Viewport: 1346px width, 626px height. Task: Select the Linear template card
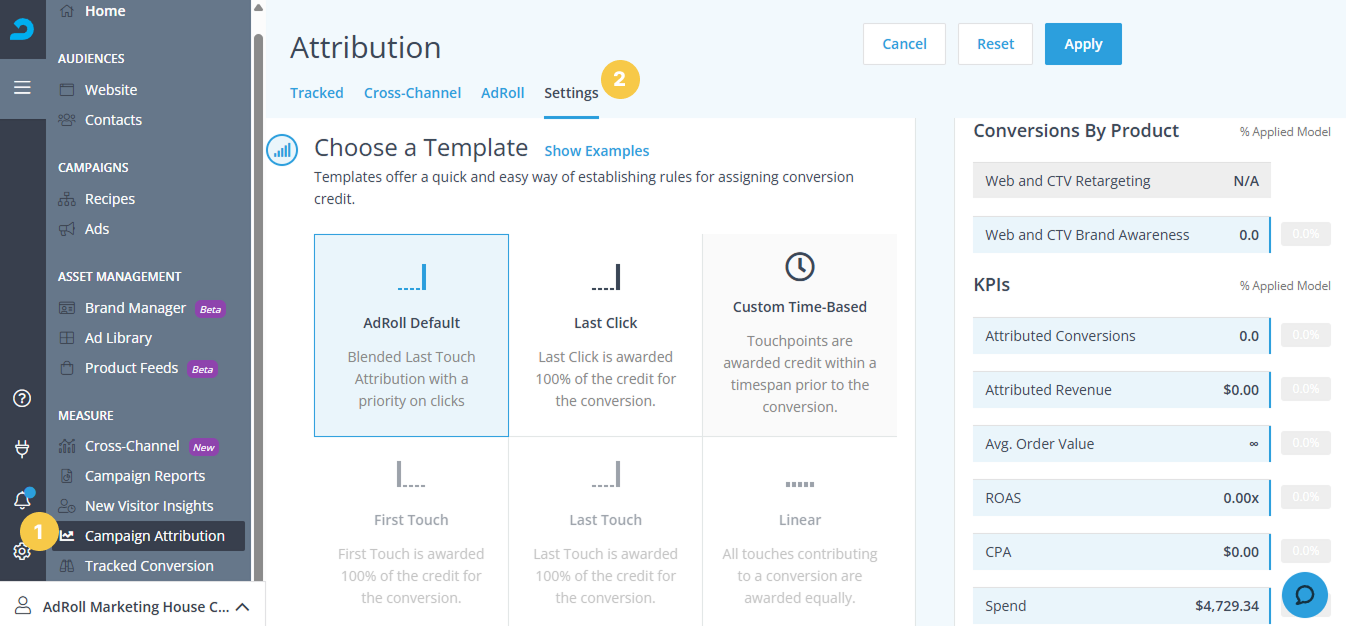(800, 531)
